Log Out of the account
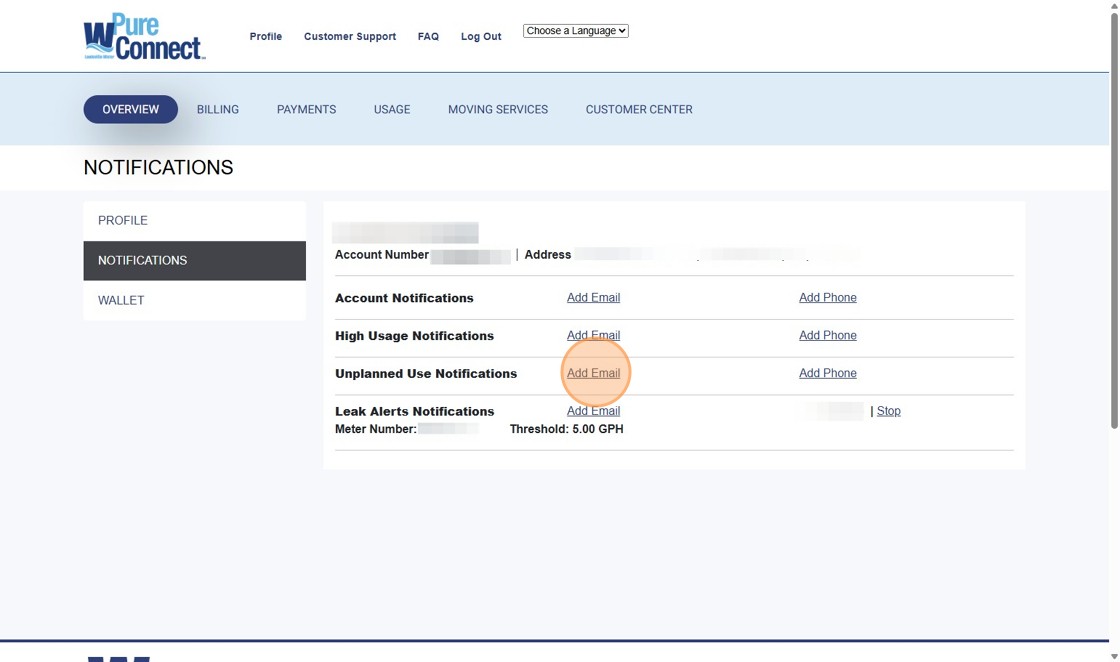The image size is (1120, 662). point(480,36)
